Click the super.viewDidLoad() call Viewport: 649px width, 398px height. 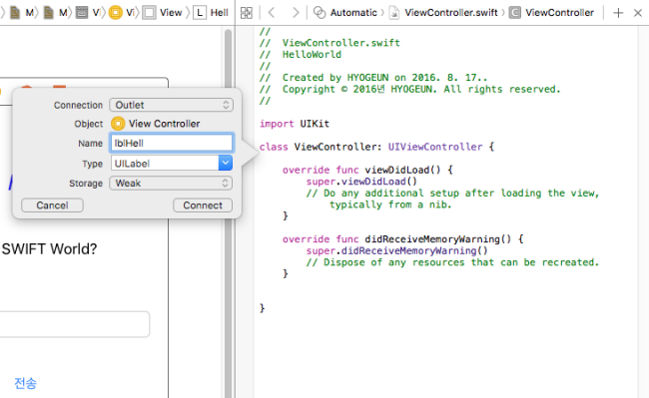point(361,182)
